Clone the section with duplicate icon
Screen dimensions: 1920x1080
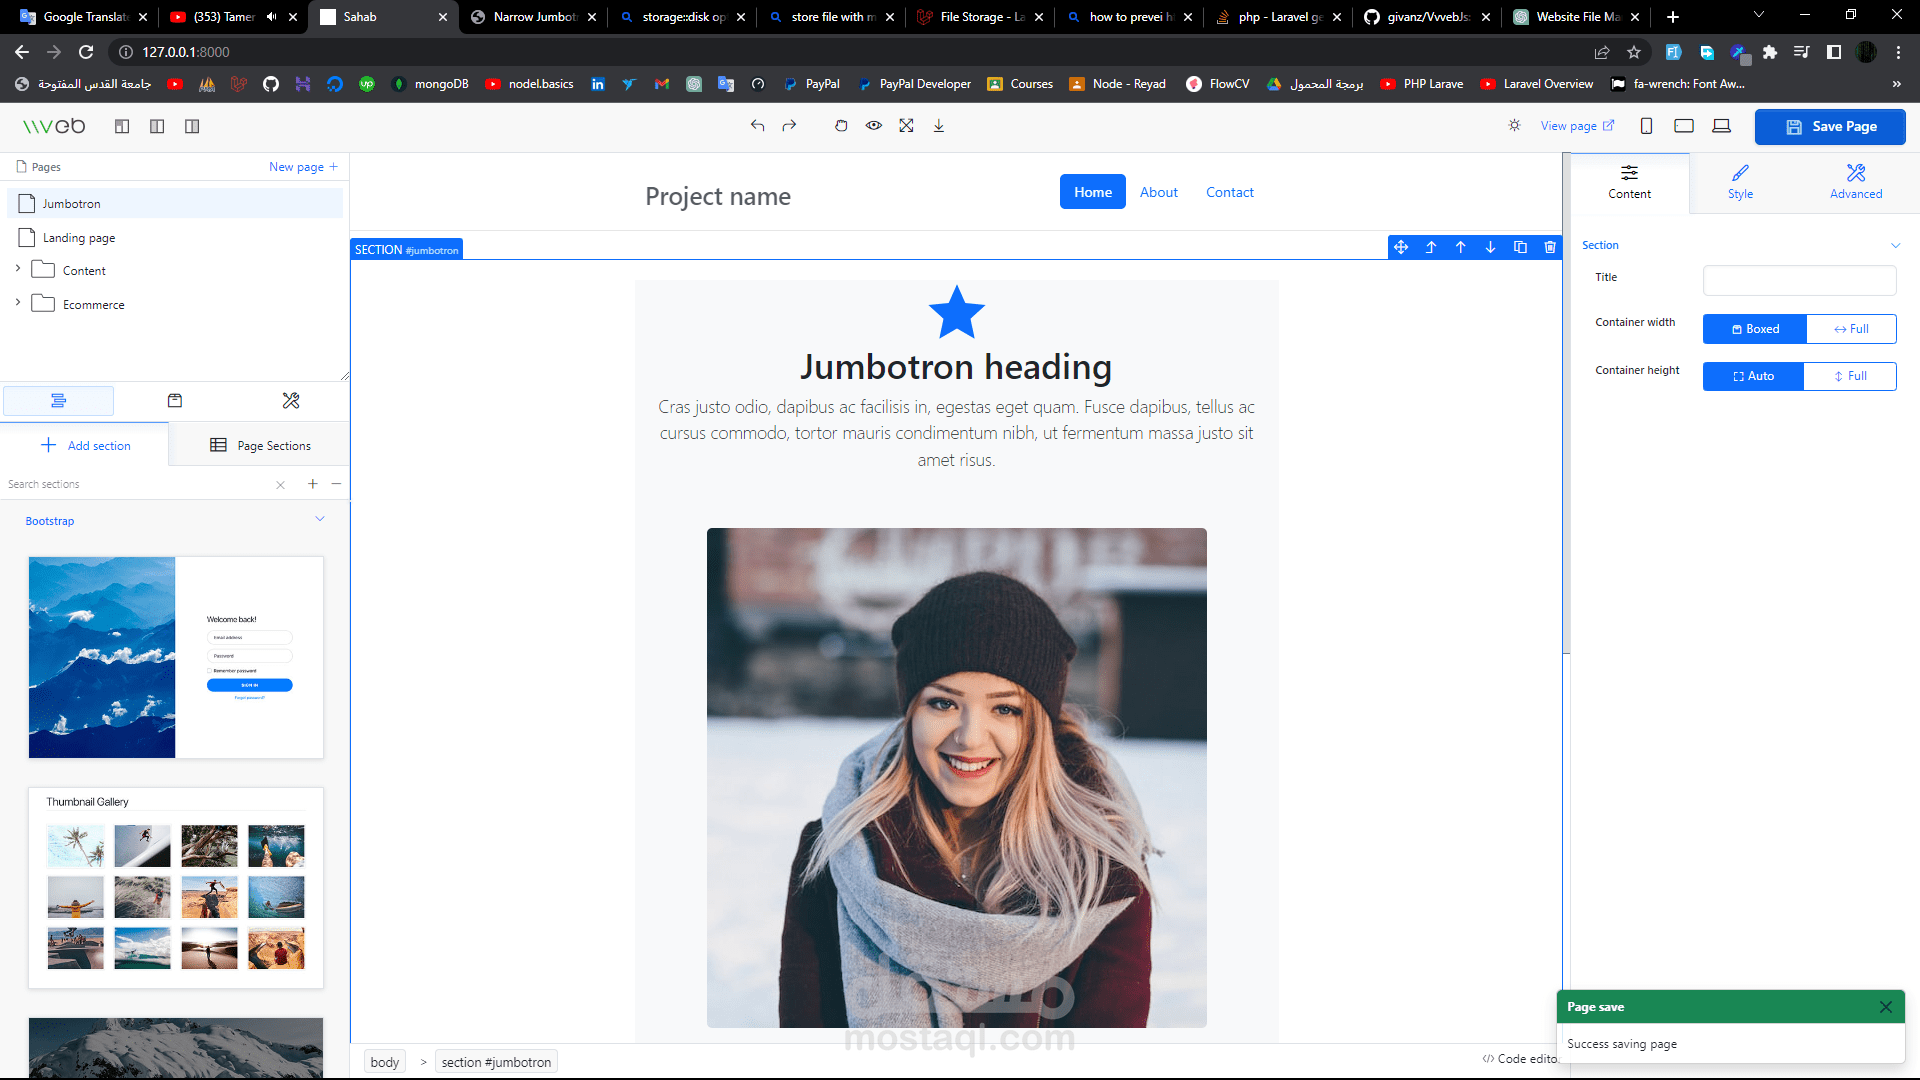click(x=1520, y=248)
